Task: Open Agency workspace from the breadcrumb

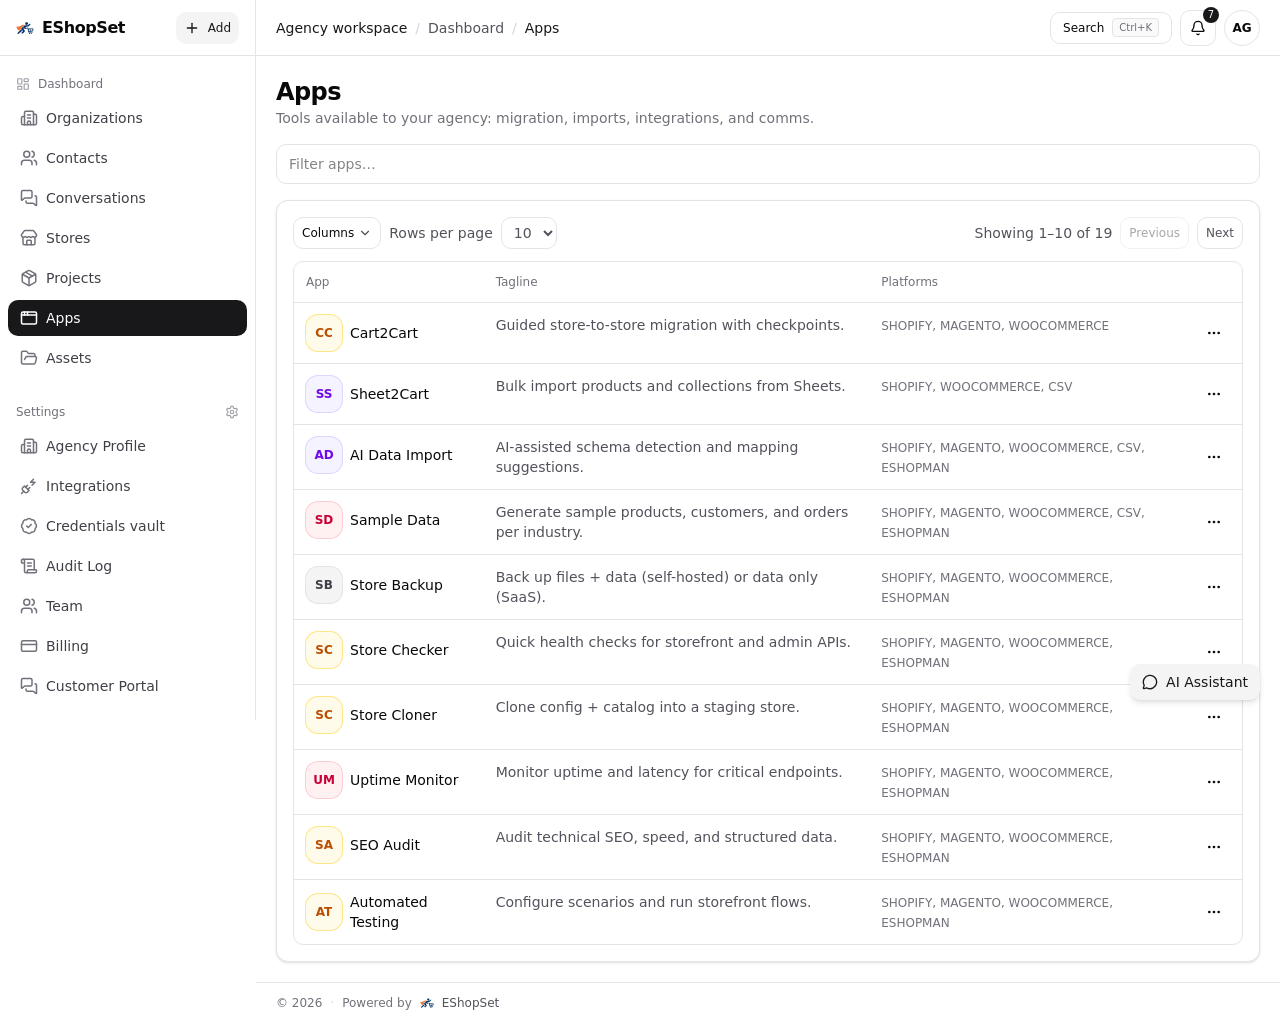Action: tap(341, 28)
